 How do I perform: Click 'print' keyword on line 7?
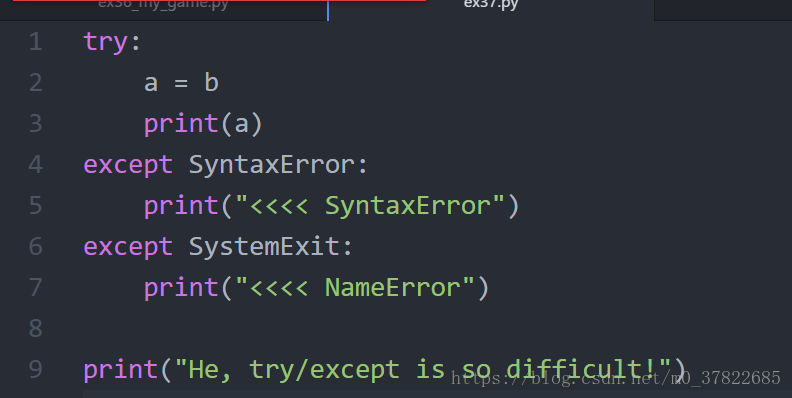181,288
